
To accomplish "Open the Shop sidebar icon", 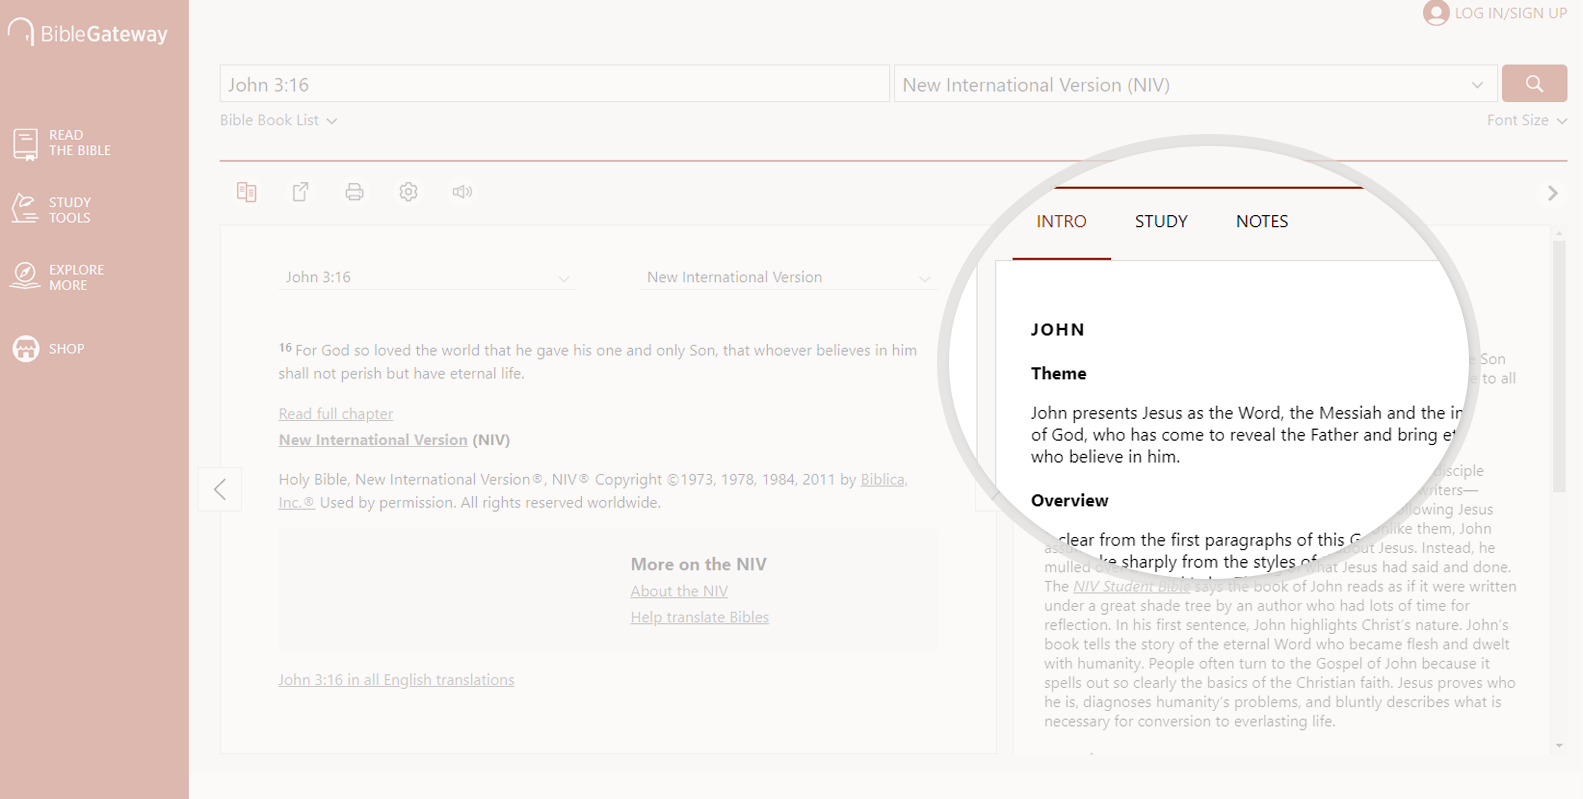I will (25, 348).
